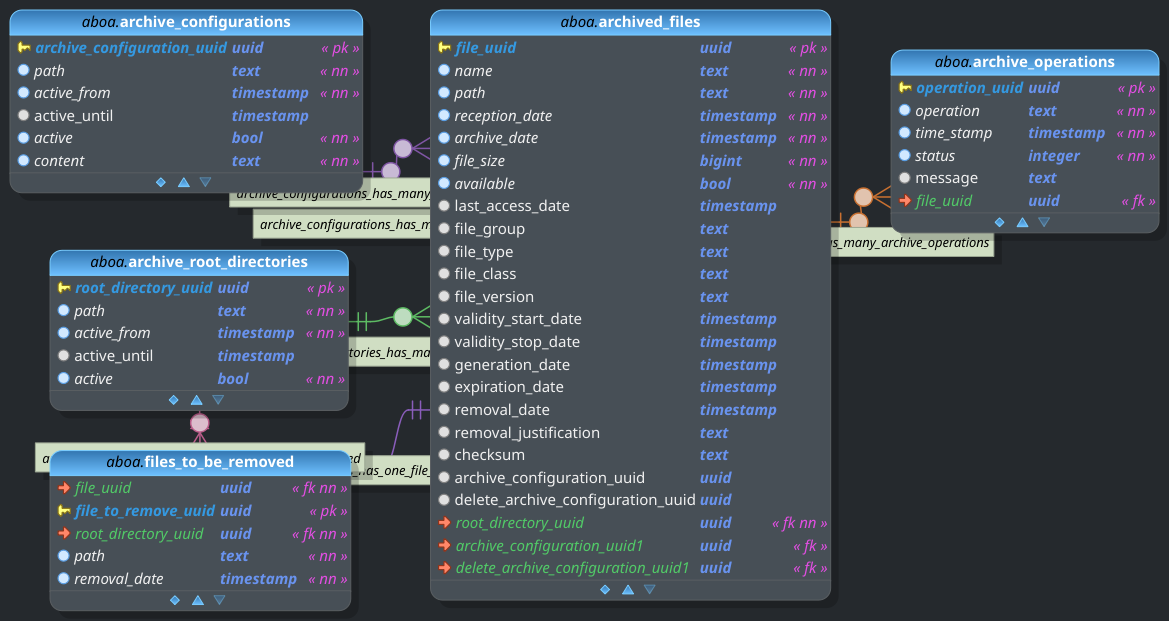Select aboa.archive_configurations table title
The height and width of the screenshot is (621, 1169).
(186, 22)
